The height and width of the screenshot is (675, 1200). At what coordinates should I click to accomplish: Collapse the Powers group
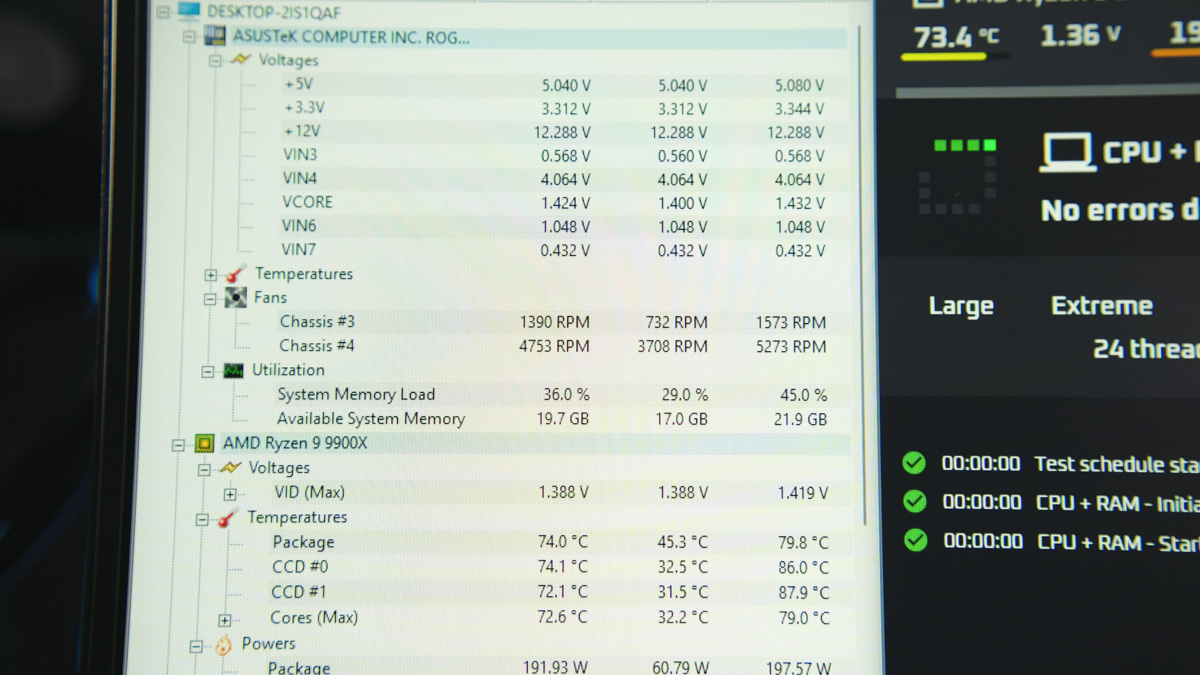click(x=197, y=646)
